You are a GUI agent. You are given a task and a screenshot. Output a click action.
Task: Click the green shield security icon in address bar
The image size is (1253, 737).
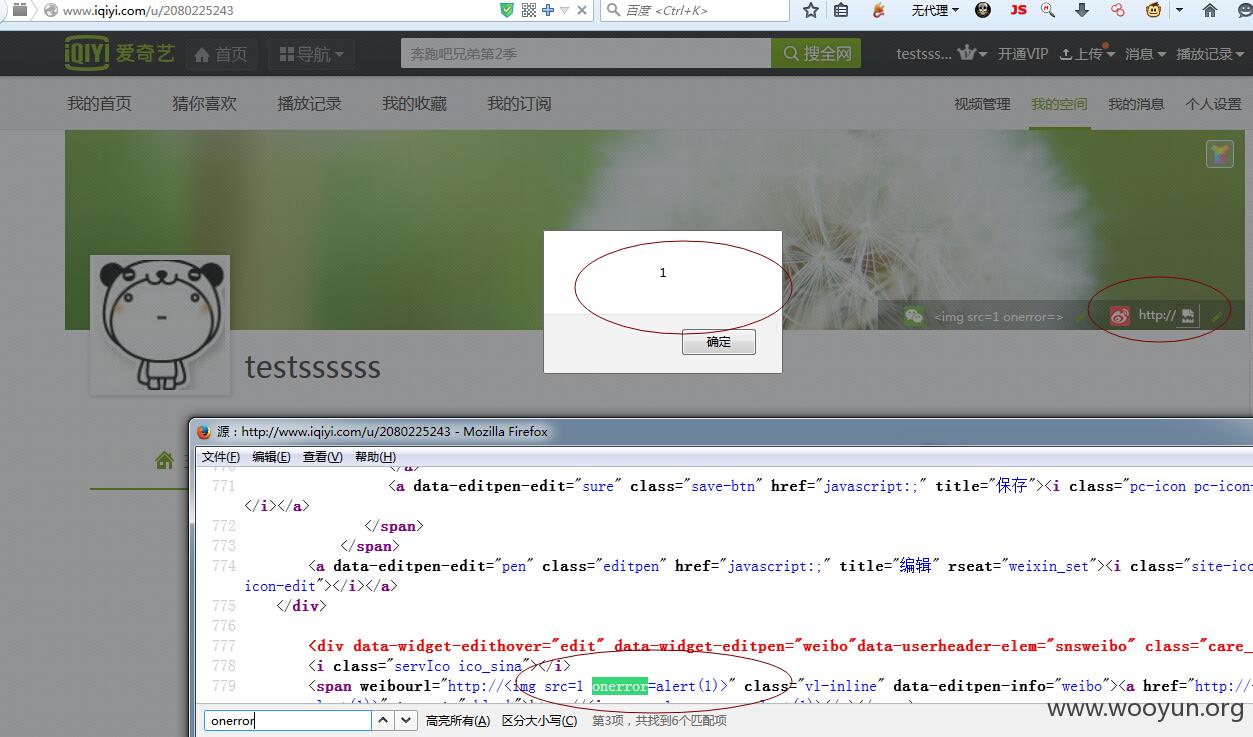point(507,10)
